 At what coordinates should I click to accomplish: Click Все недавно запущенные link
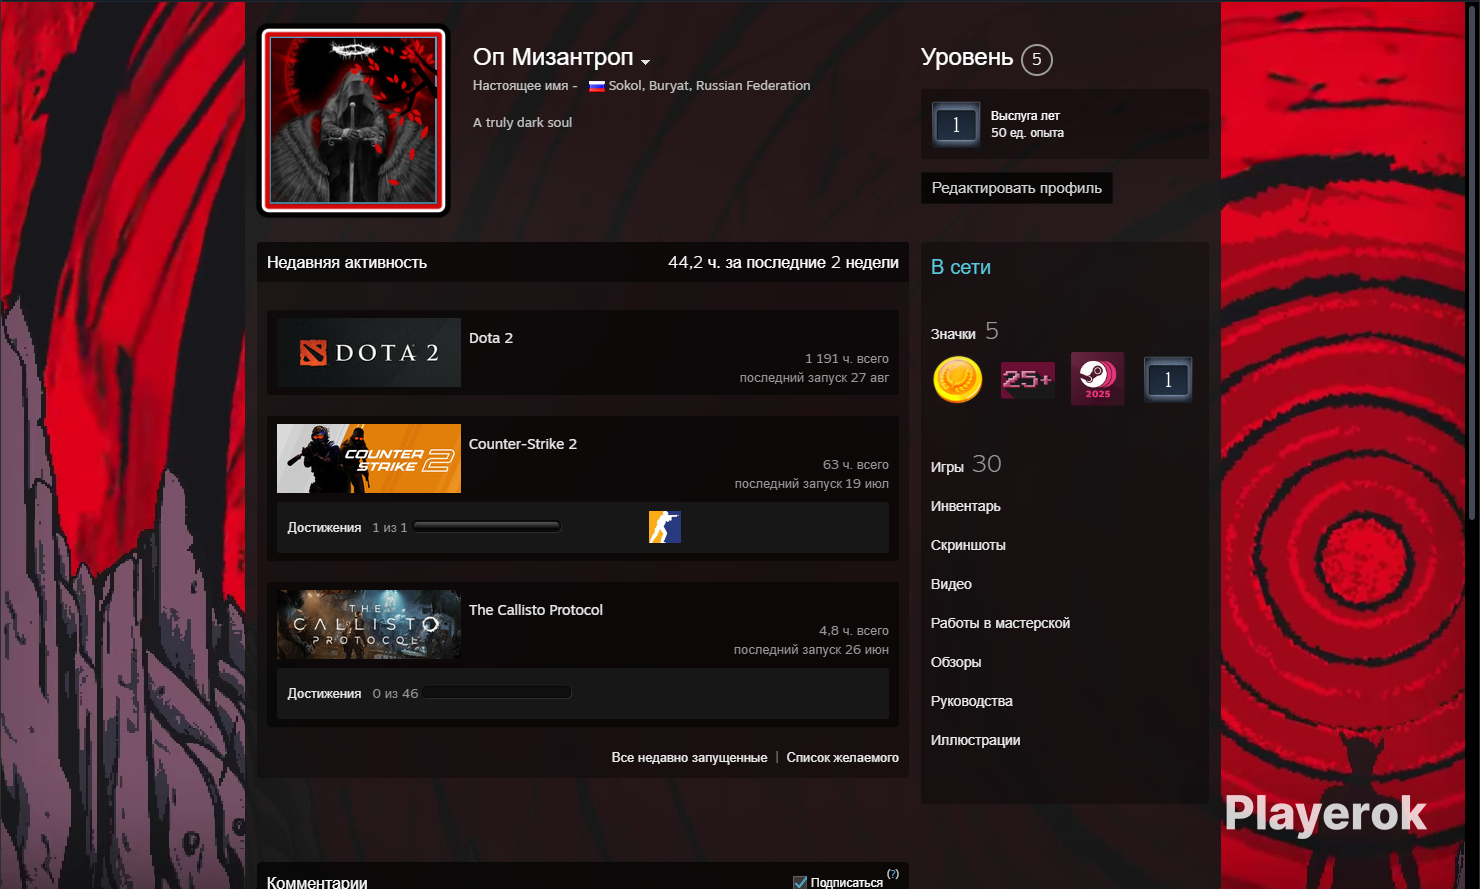pos(690,757)
